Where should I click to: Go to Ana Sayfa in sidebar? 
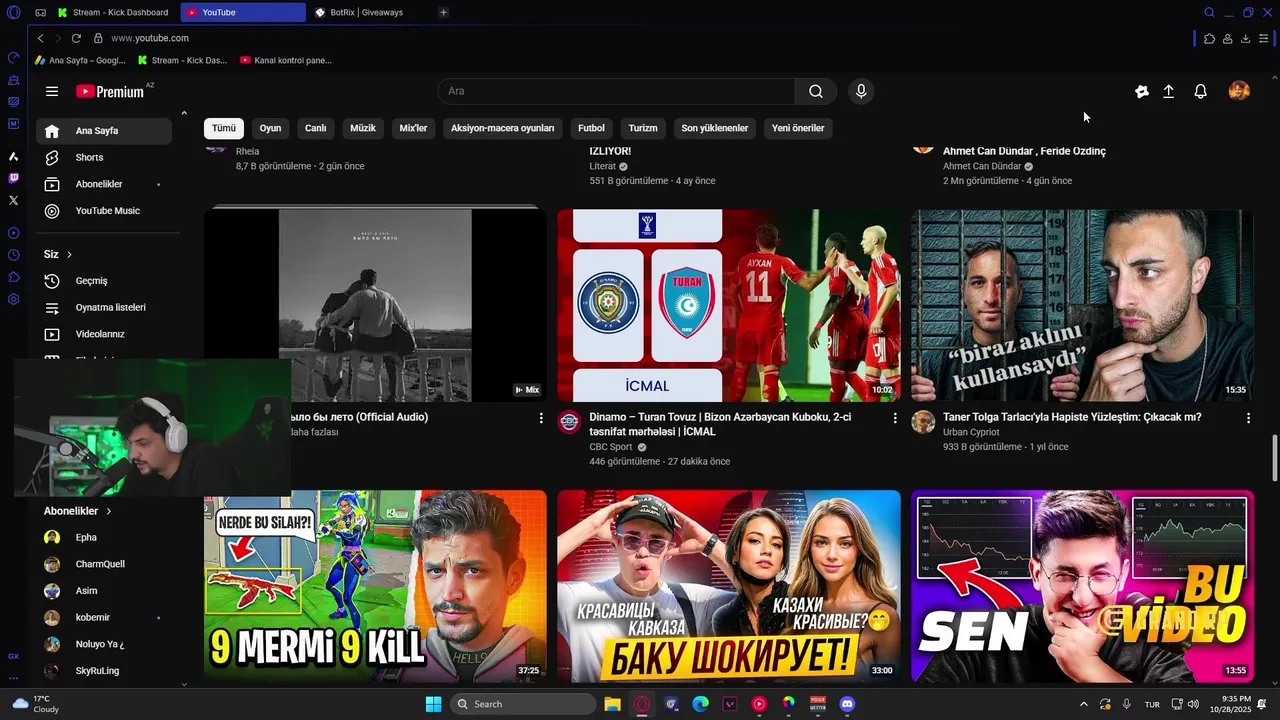104,131
